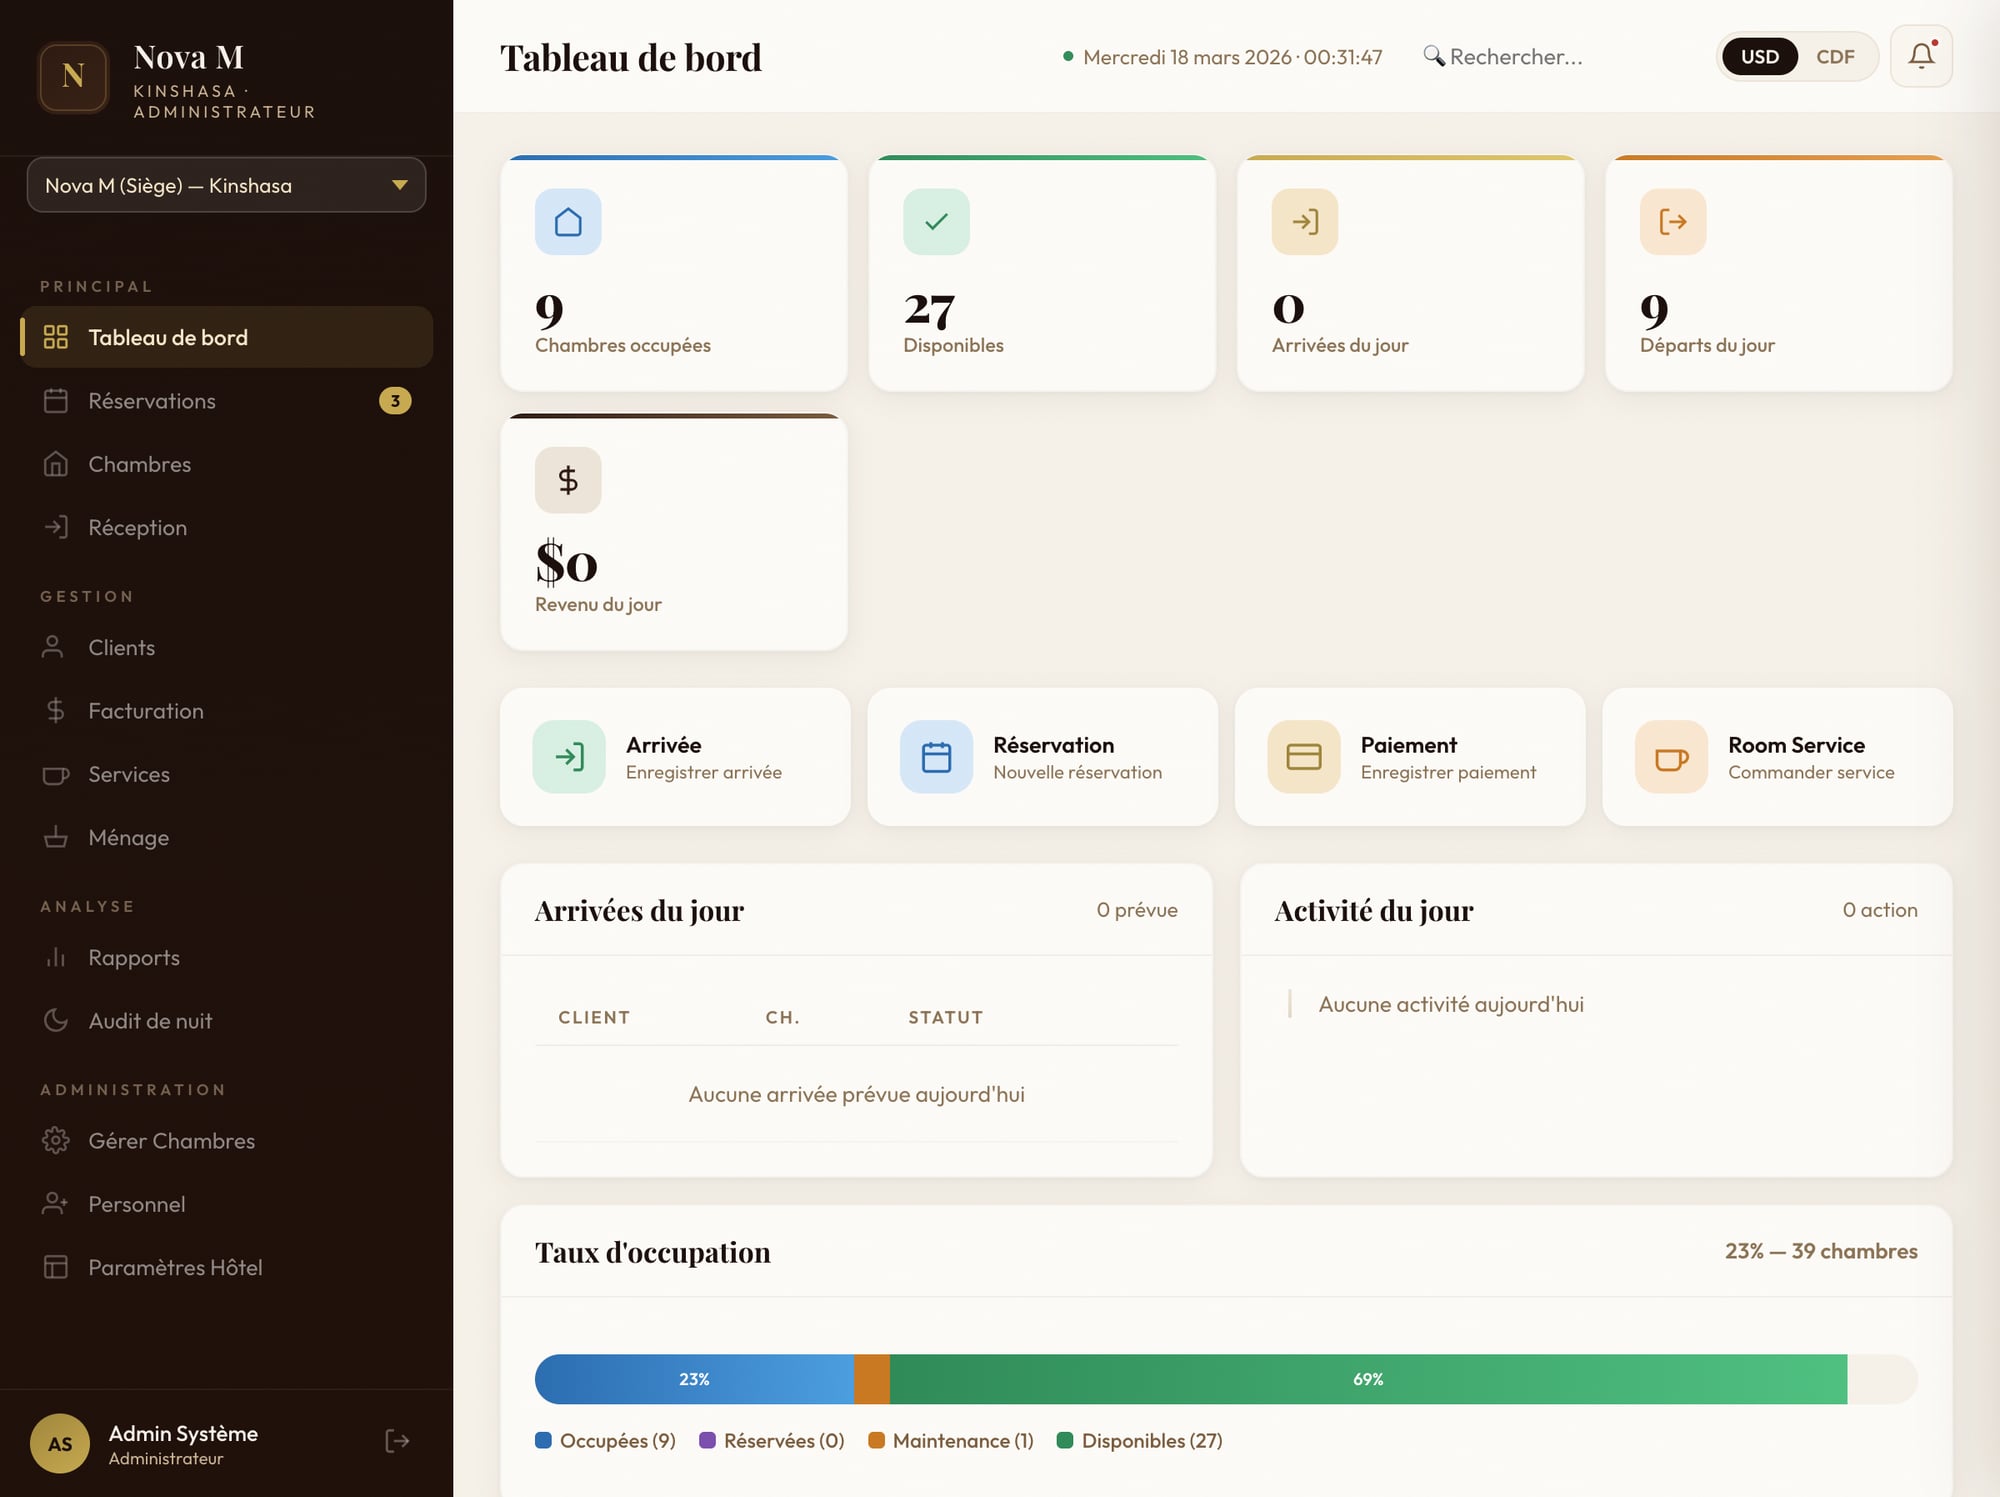The height and width of the screenshot is (1497, 2000).
Task: Open Réception via its arrow icon
Action: coord(57,527)
